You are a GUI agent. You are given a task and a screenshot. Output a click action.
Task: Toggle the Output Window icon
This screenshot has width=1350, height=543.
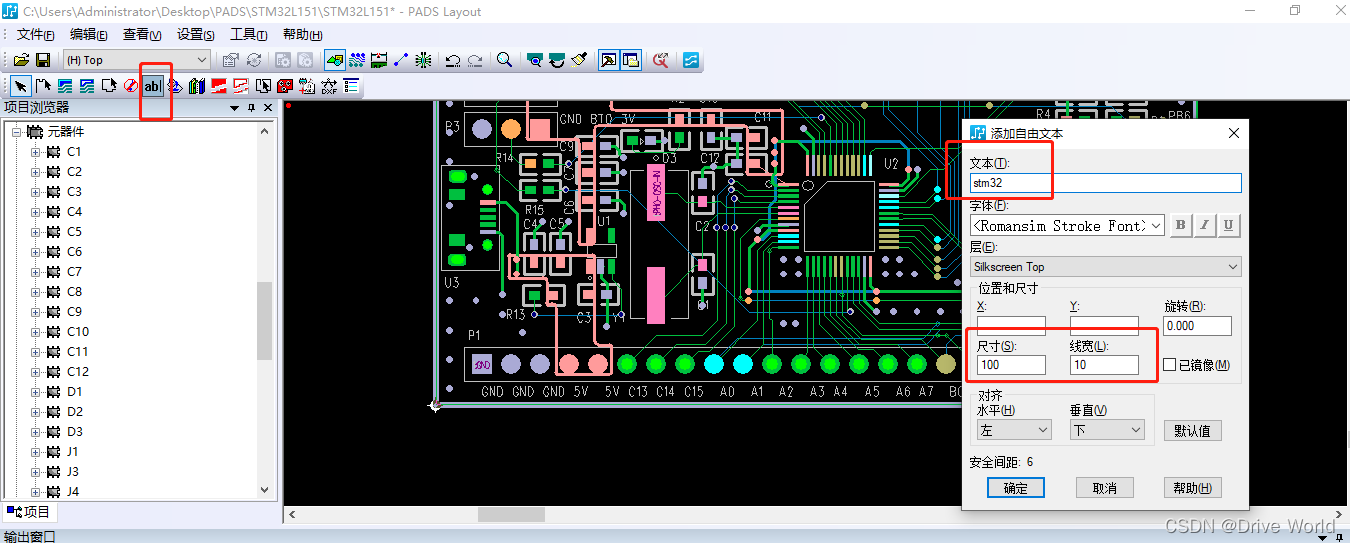[x=608, y=60]
